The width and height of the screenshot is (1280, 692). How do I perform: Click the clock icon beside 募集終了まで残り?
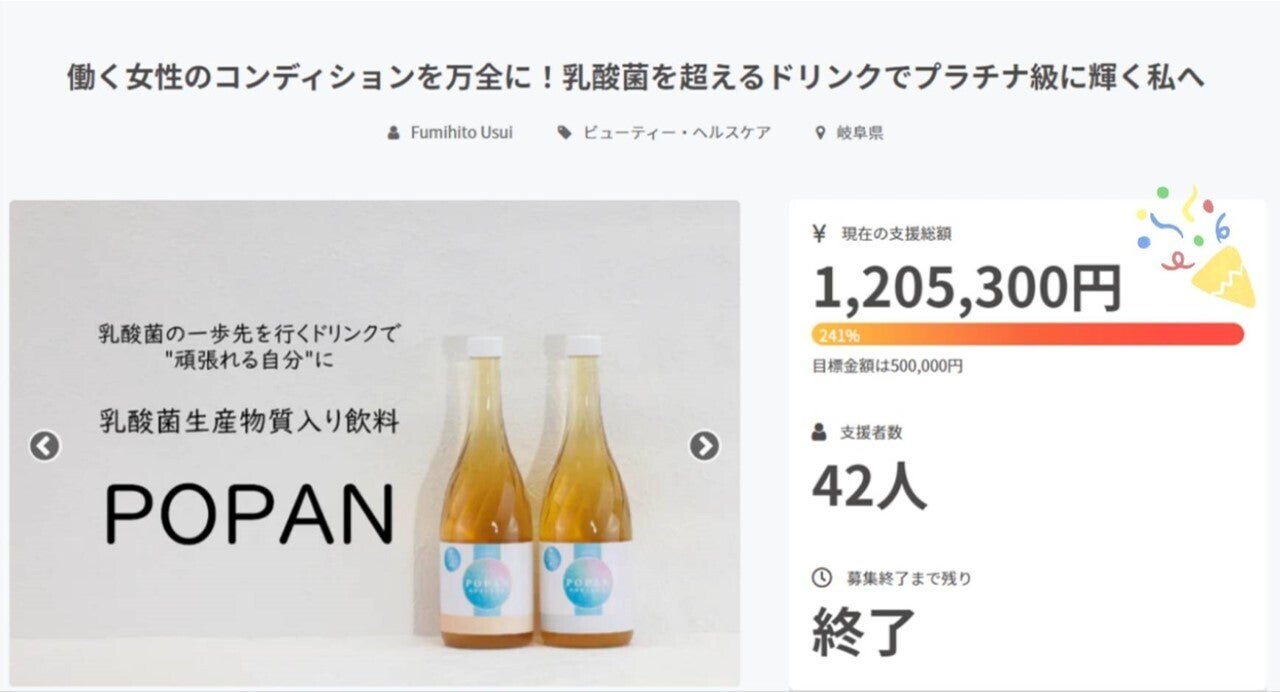[x=820, y=578]
